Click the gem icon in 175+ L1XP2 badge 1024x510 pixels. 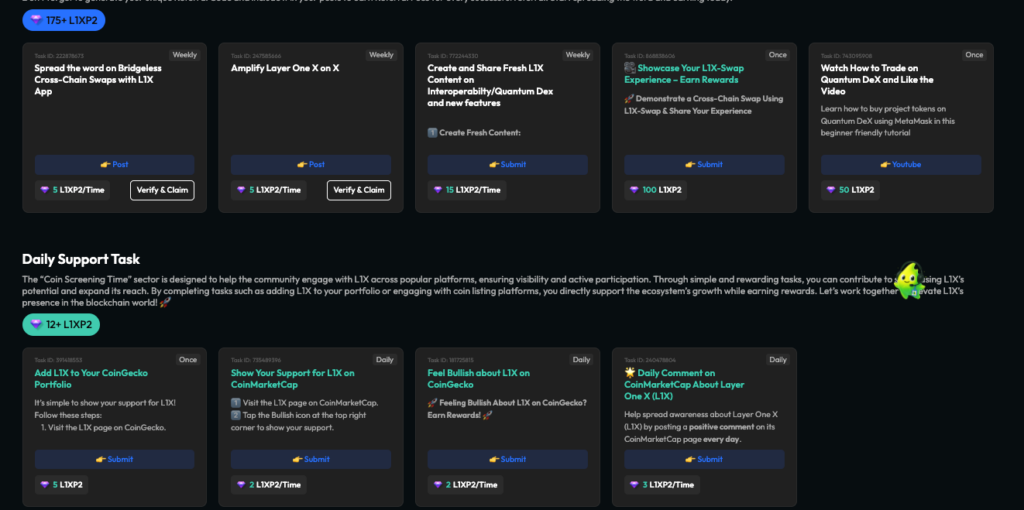tap(37, 19)
